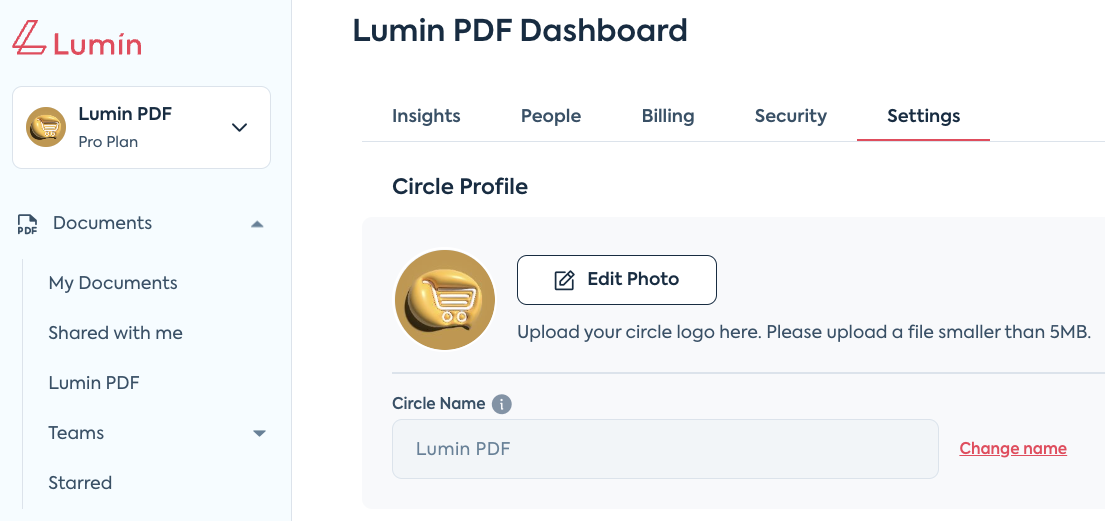This screenshot has height=521, width=1105.
Task: Switch to the Insights tab
Action: [x=426, y=116]
